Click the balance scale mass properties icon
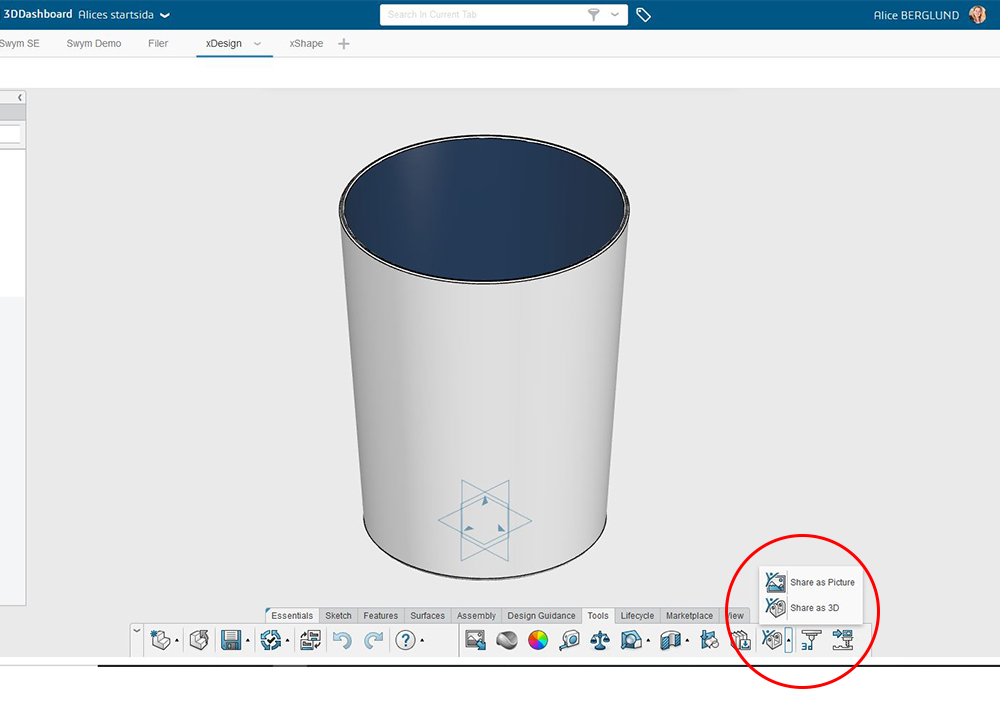Image resolution: width=1000 pixels, height=710 pixels. point(600,641)
